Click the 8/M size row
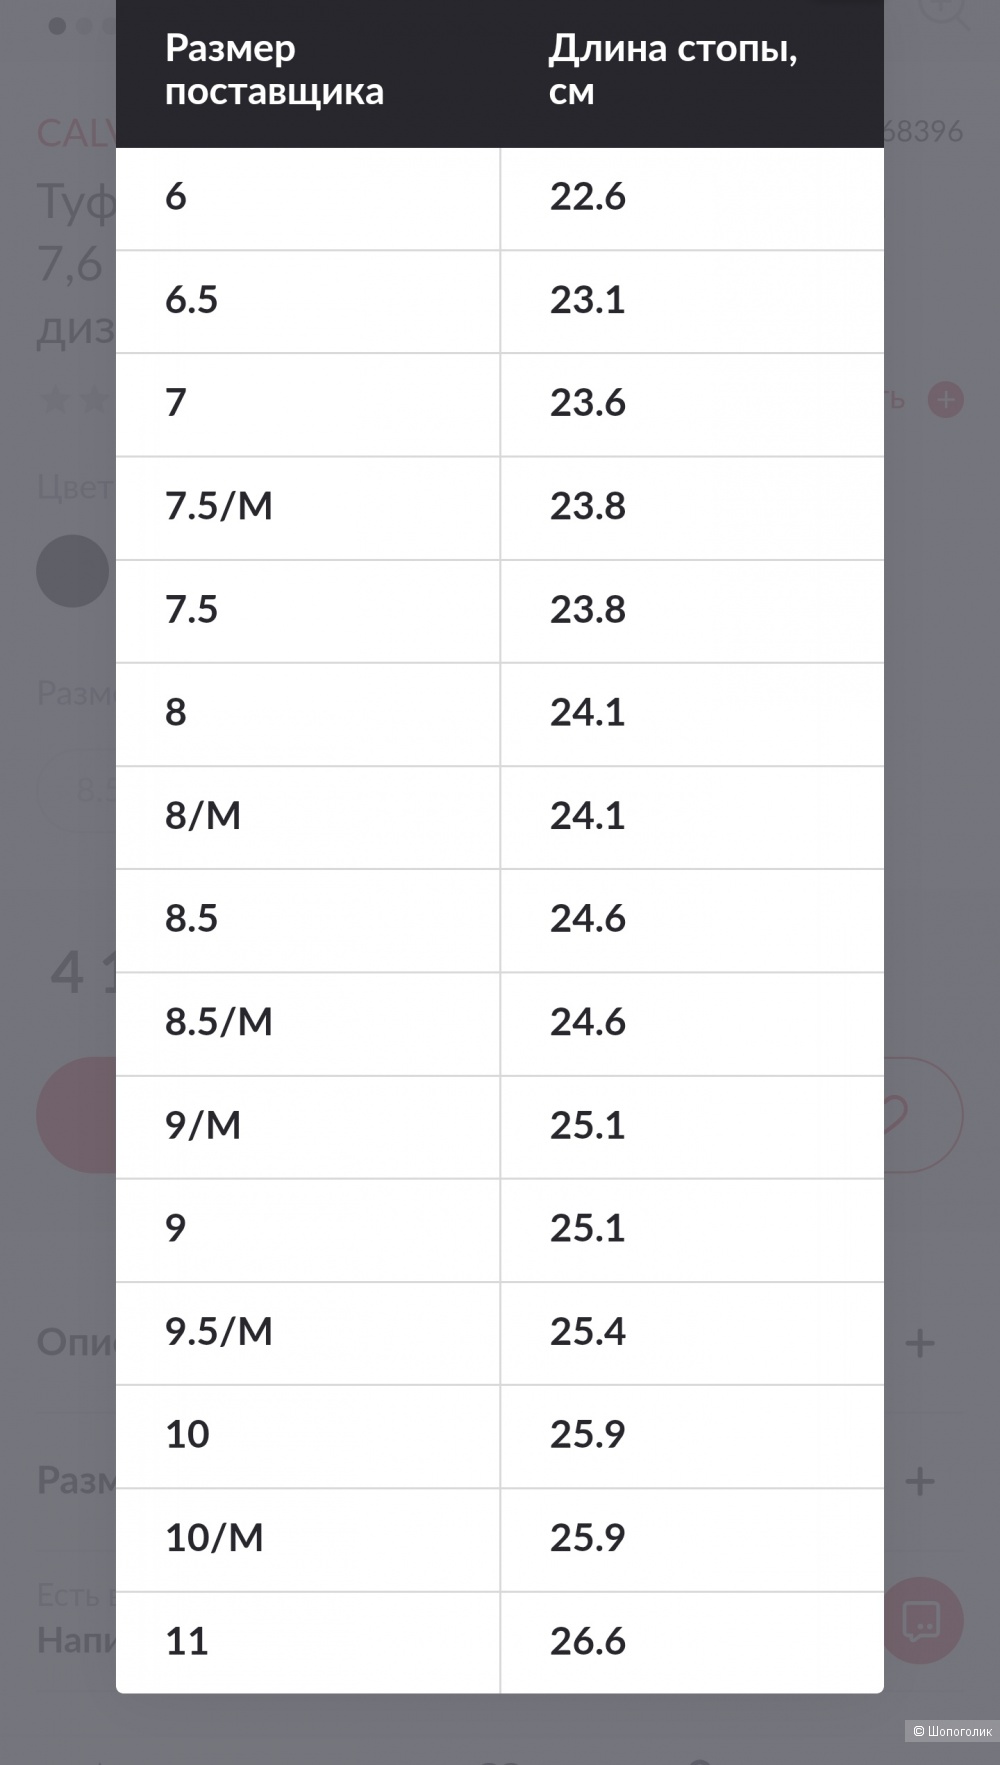Image resolution: width=1000 pixels, height=1765 pixels. tap(500, 817)
